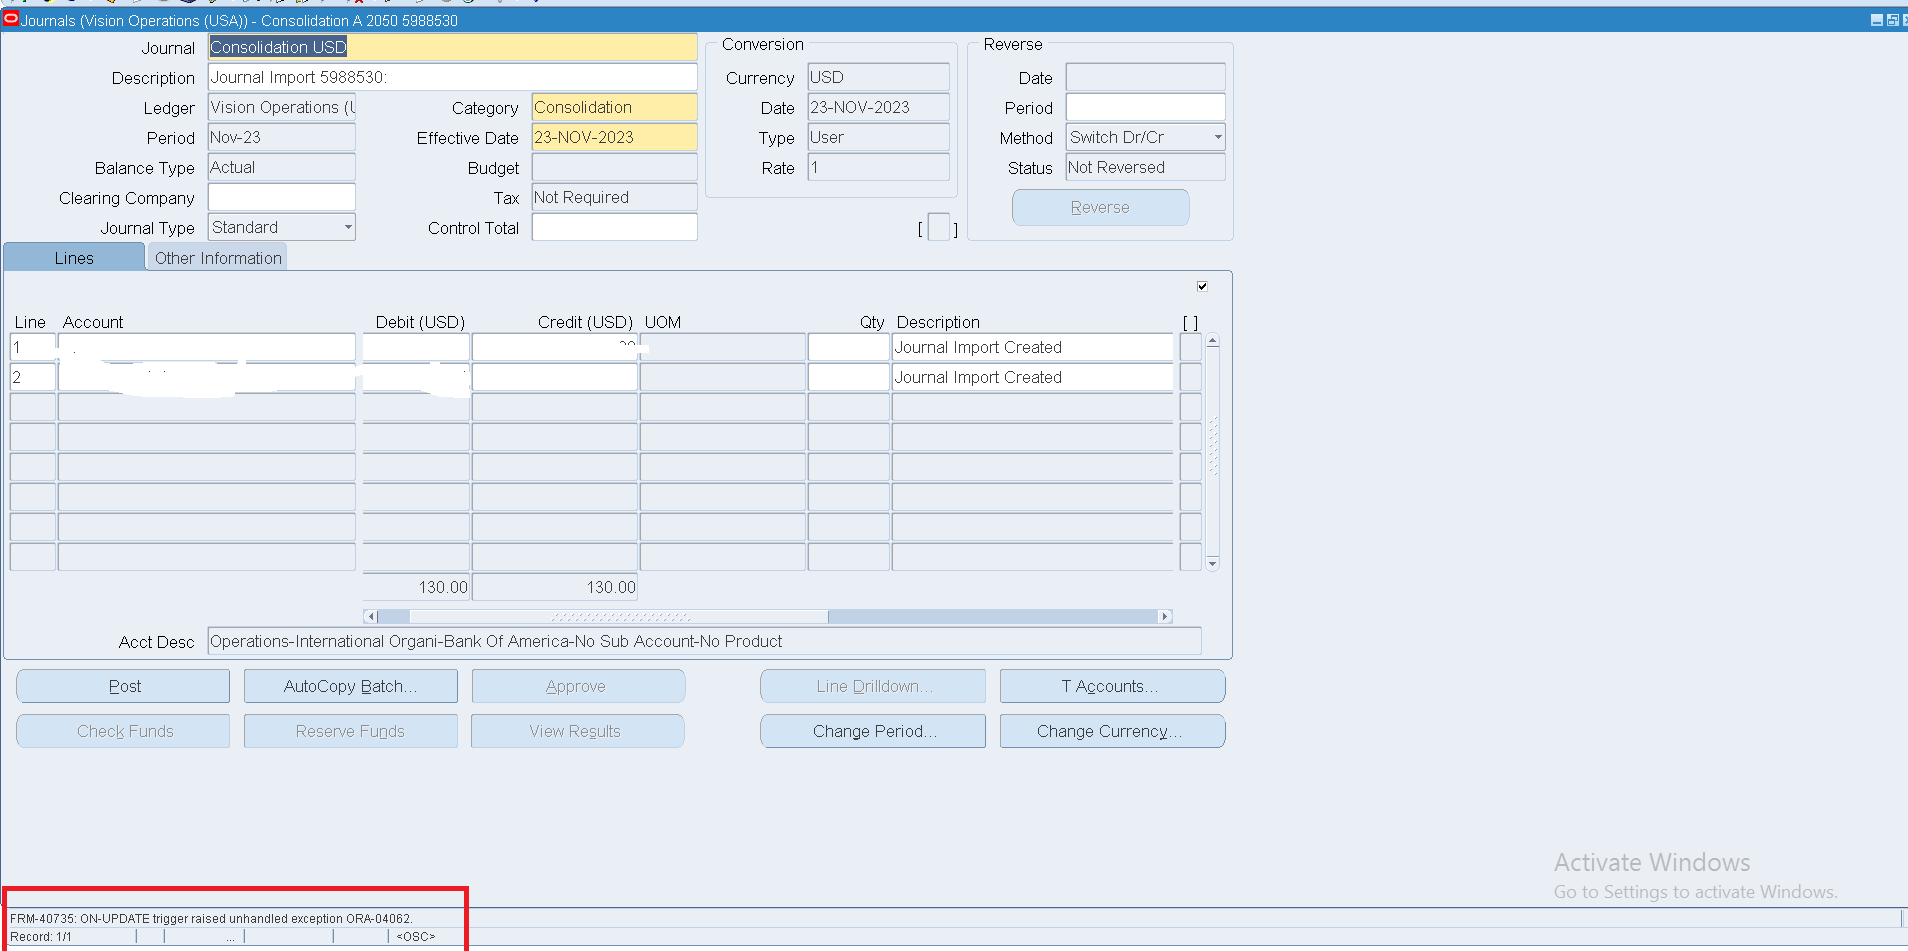Click the lines scrollbar up arrow
Viewport: 1908px width, 951px height.
pyautogui.click(x=1212, y=341)
